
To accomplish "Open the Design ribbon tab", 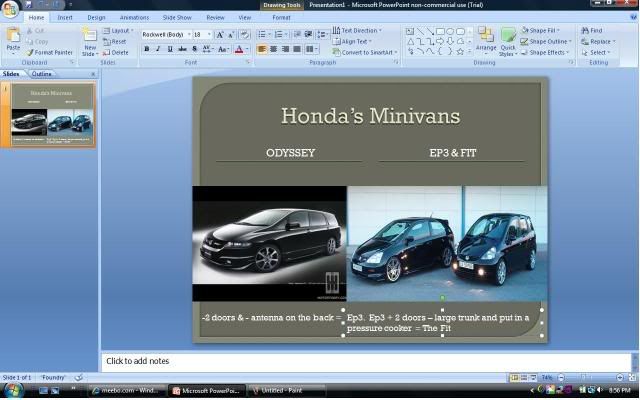I will coord(96,18).
